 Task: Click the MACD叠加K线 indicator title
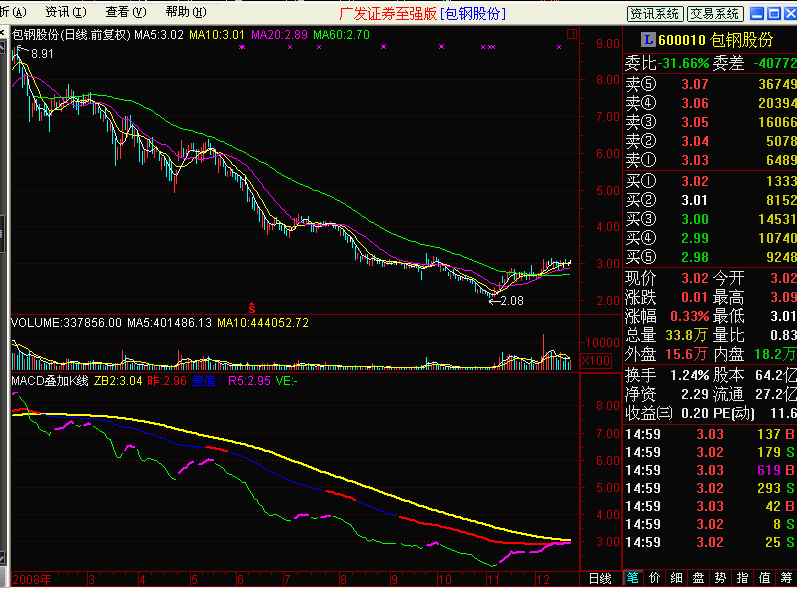click(x=50, y=381)
